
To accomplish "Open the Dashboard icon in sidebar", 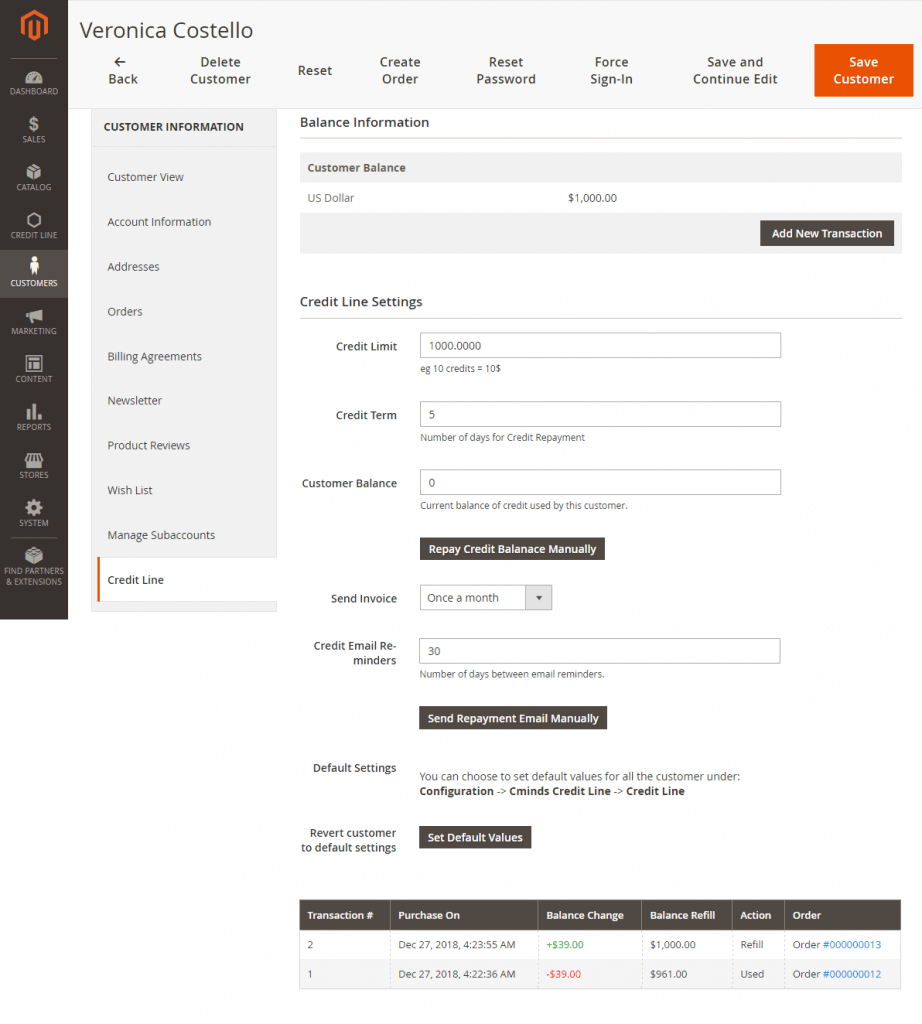I will [x=34, y=78].
